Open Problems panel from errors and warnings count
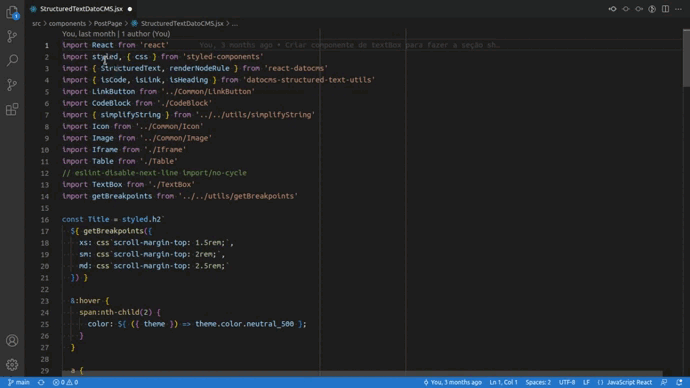This screenshot has width=690, height=388. point(65,382)
